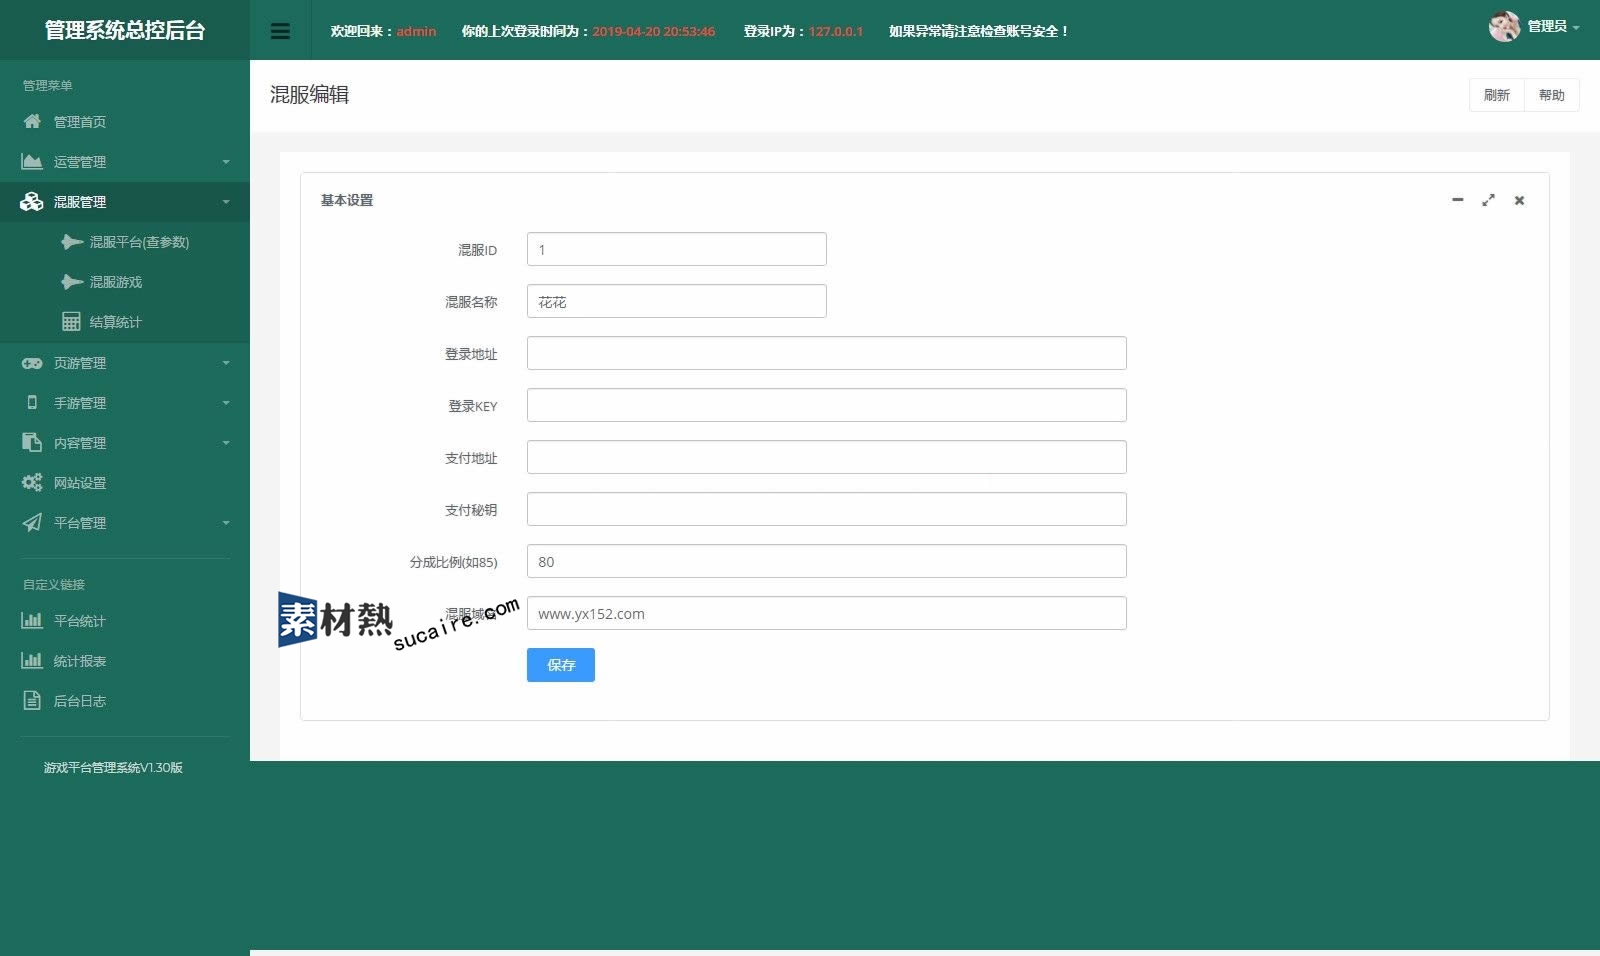Viewport: 1600px width, 956px height.
Task: Click the chart icon beside 运营管理
Action: (32, 161)
